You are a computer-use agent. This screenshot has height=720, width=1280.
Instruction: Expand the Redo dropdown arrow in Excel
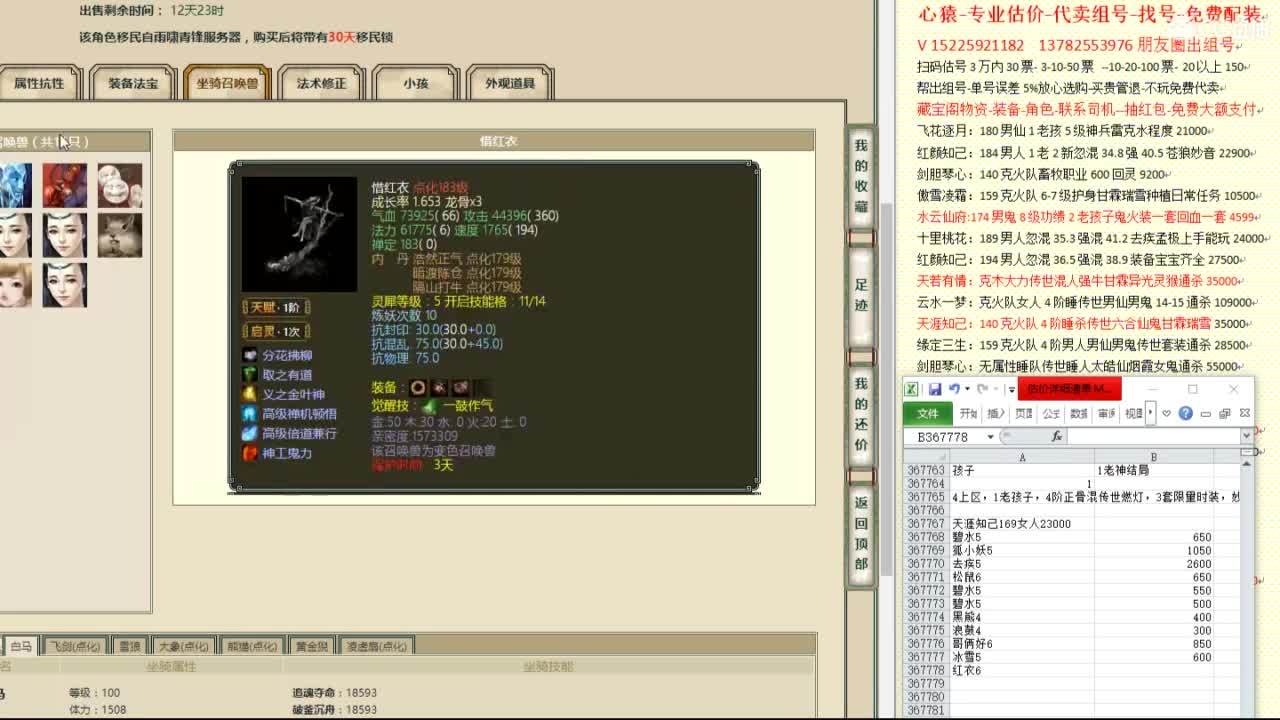point(996,389)
